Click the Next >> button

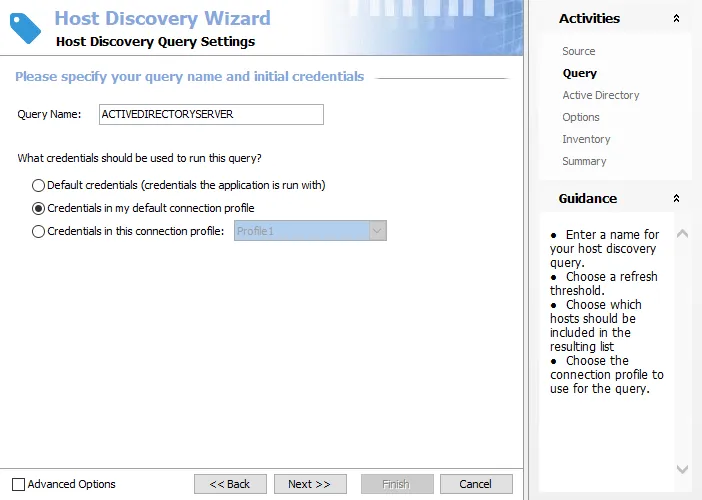[x=310, y=484]
